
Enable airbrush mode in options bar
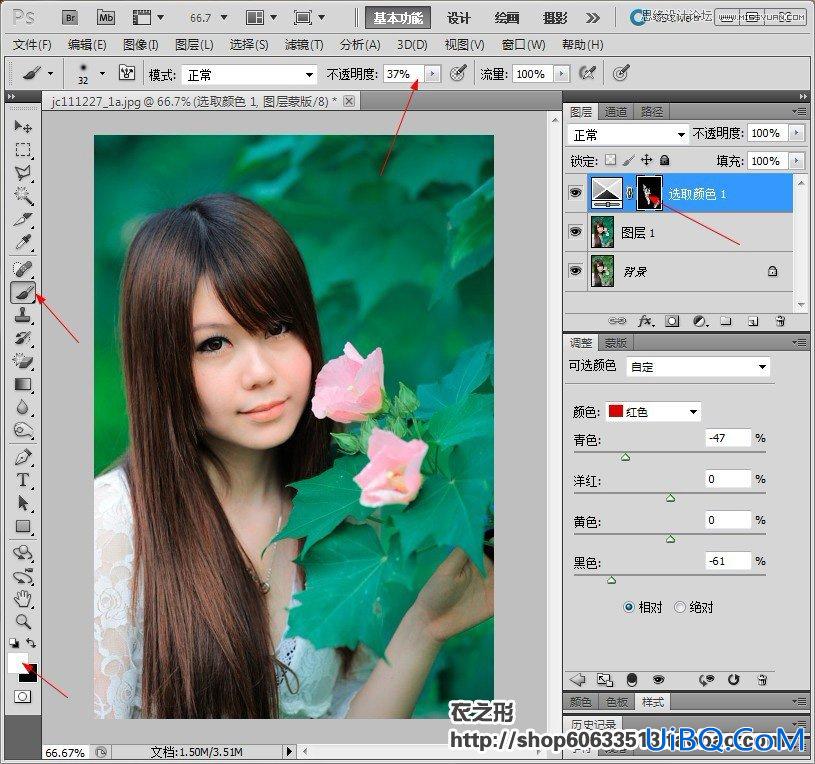tap(587, 73)
